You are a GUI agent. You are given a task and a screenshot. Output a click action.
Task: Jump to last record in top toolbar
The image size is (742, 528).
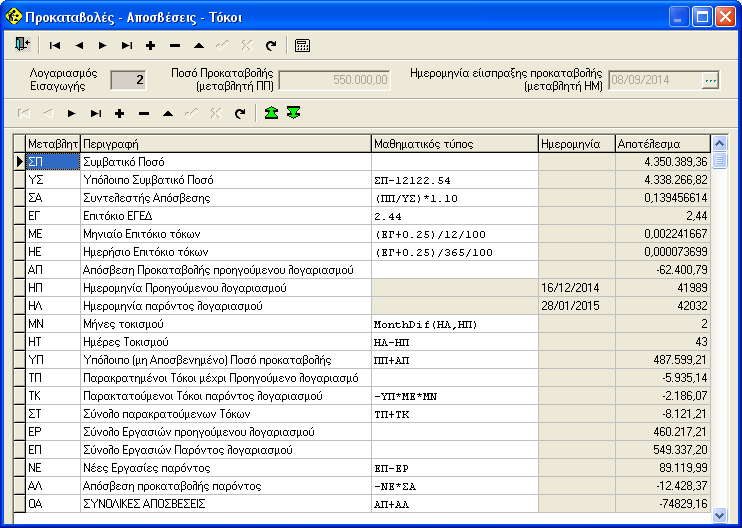click(x=126, y=45)
